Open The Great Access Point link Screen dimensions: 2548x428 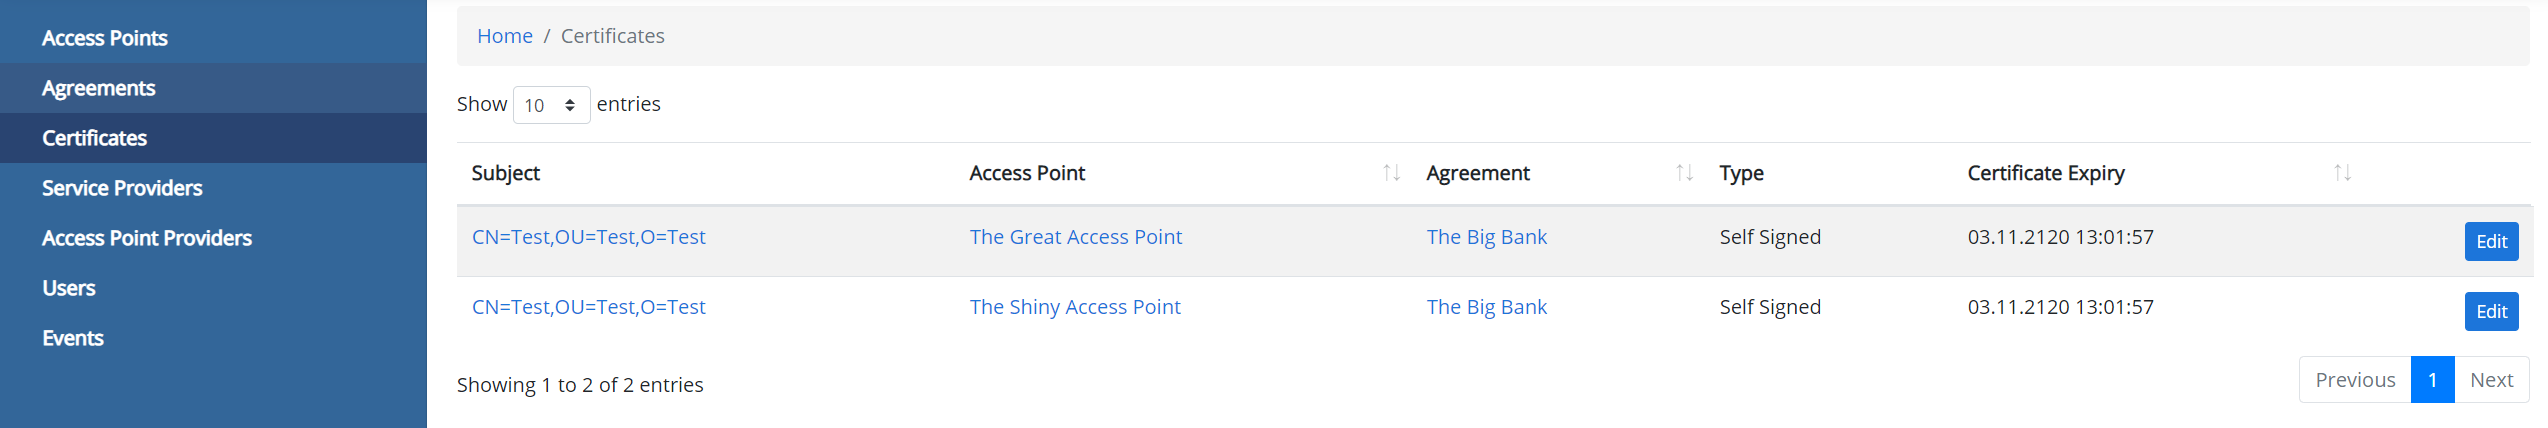[1075, 237]
